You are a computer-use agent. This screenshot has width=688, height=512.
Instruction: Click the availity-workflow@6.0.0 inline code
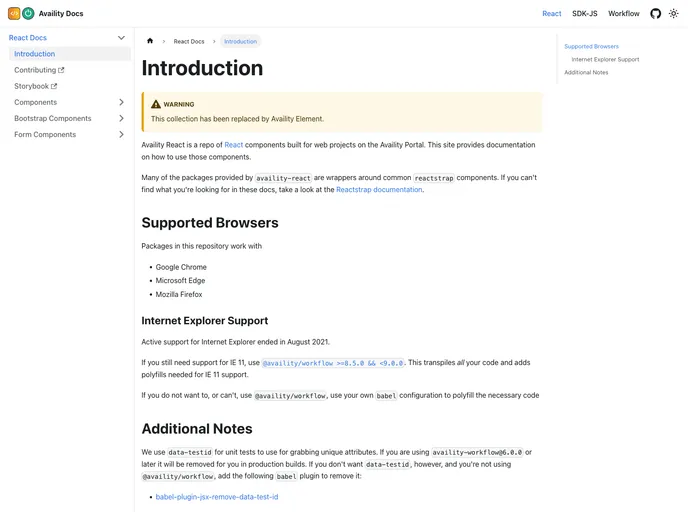[x=477, y=452]
